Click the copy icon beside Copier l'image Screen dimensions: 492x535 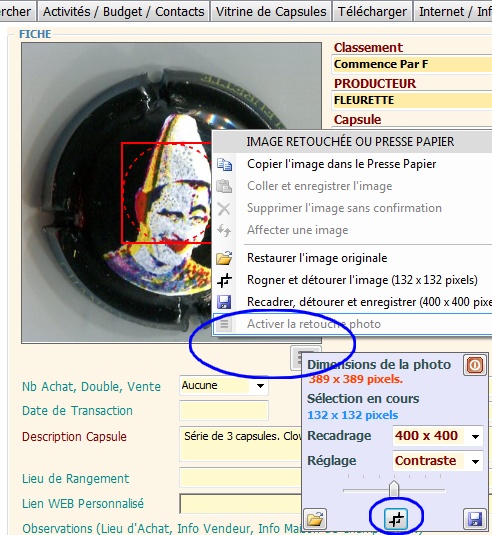(x=224, y=164)
